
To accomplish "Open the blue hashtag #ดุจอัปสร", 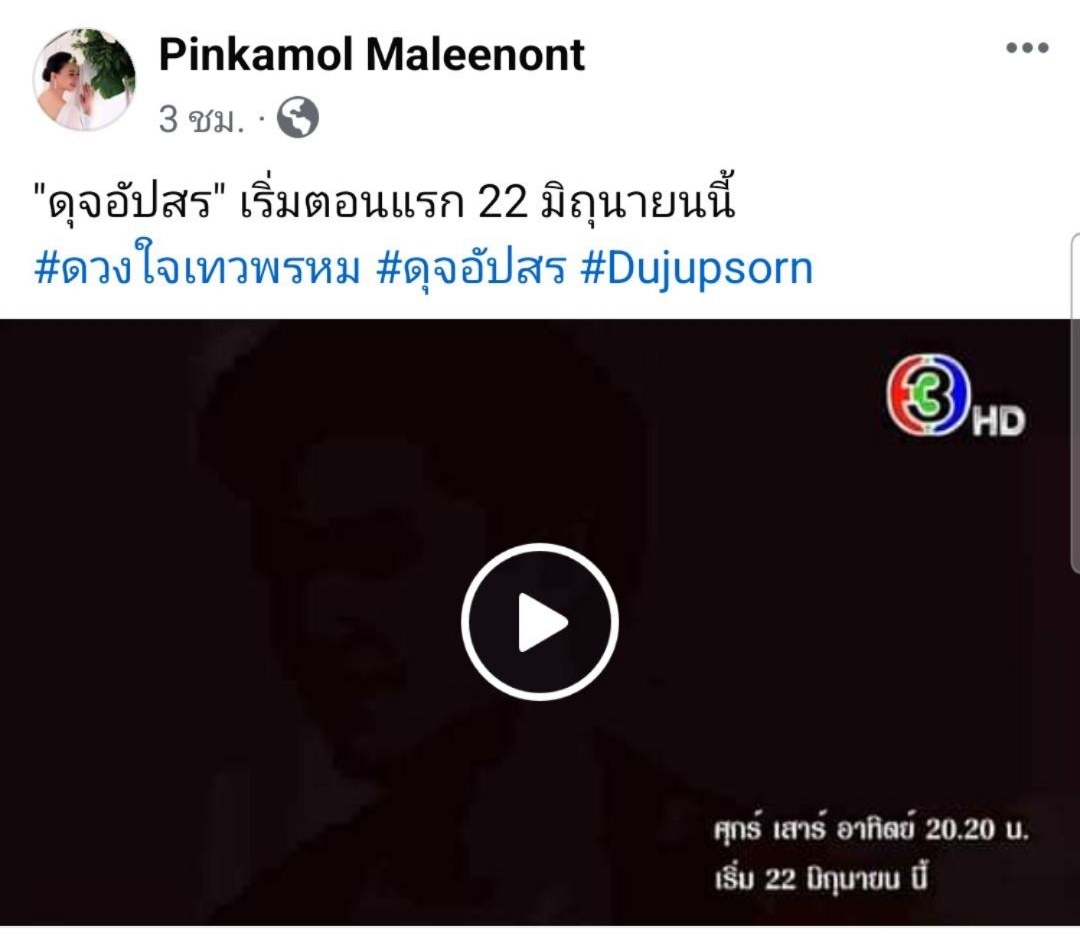I will click(472, 269).
